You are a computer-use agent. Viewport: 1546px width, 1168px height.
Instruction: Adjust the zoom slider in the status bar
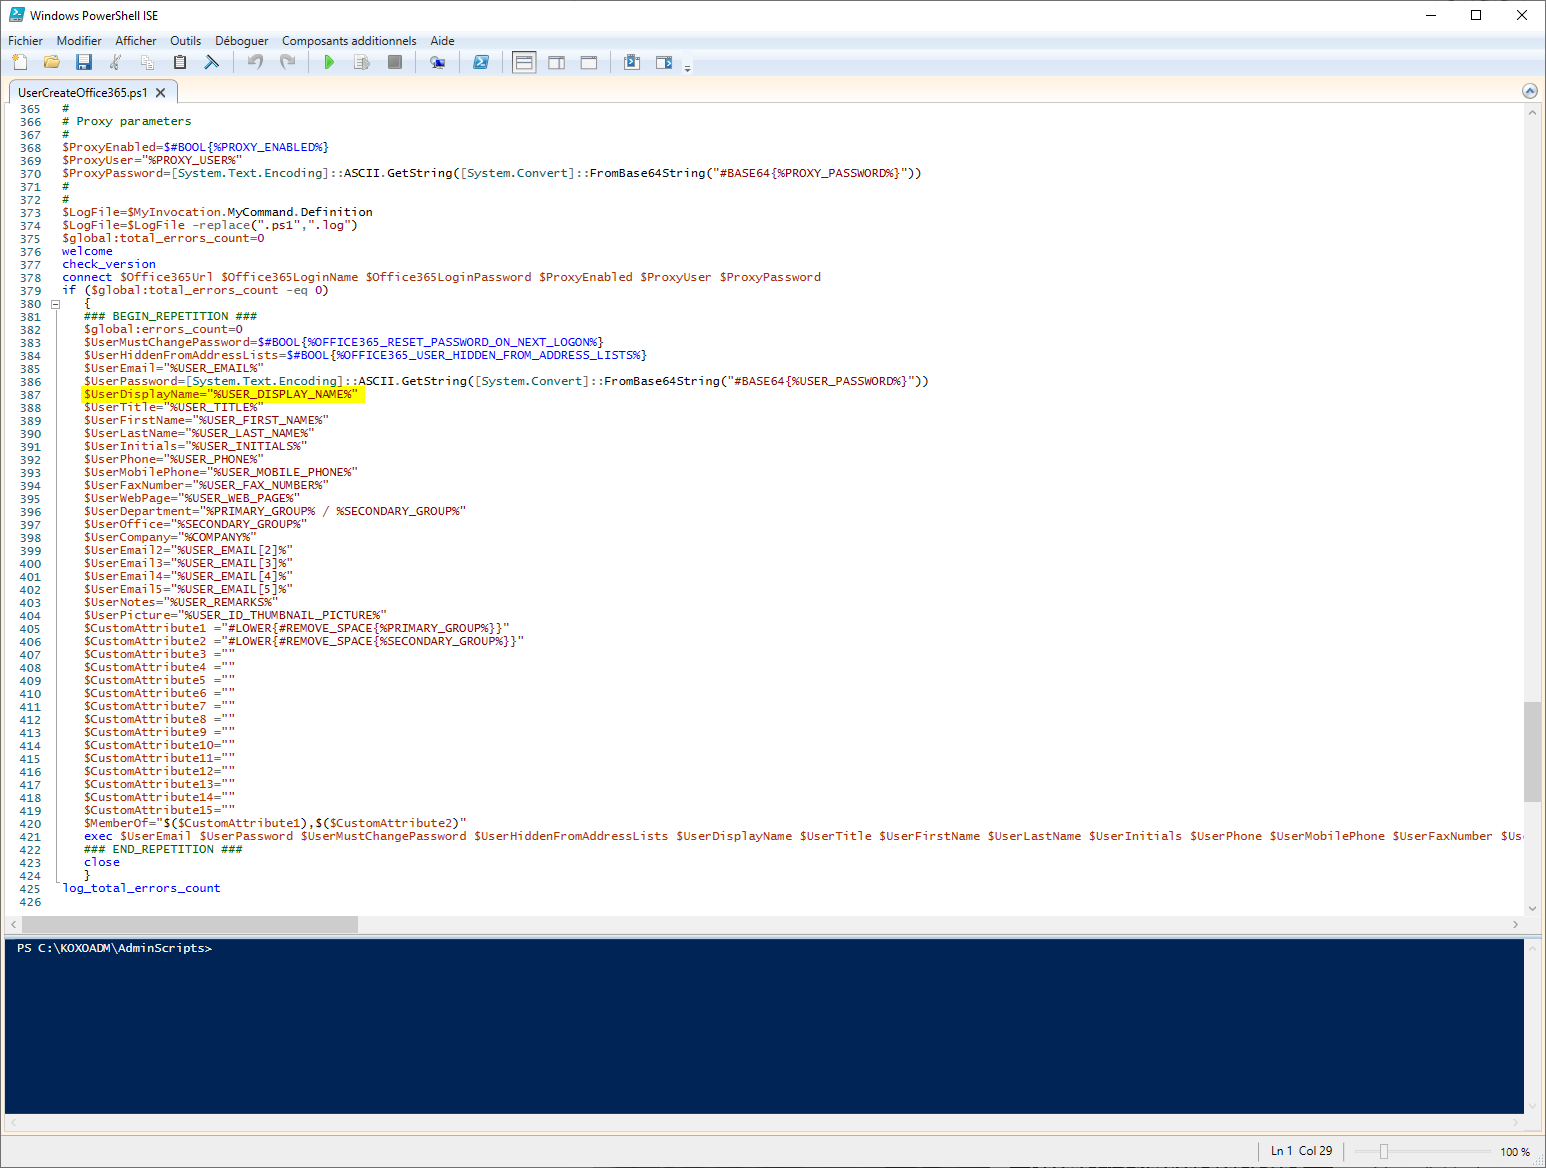click(x=1384, y=1152)
